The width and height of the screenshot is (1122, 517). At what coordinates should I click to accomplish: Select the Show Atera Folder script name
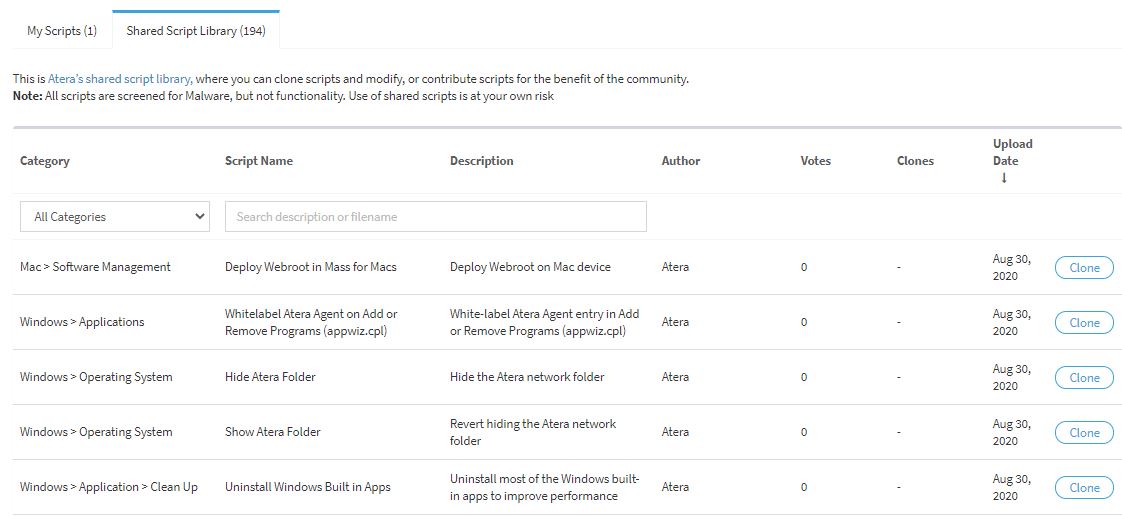[x=273, y=432]
